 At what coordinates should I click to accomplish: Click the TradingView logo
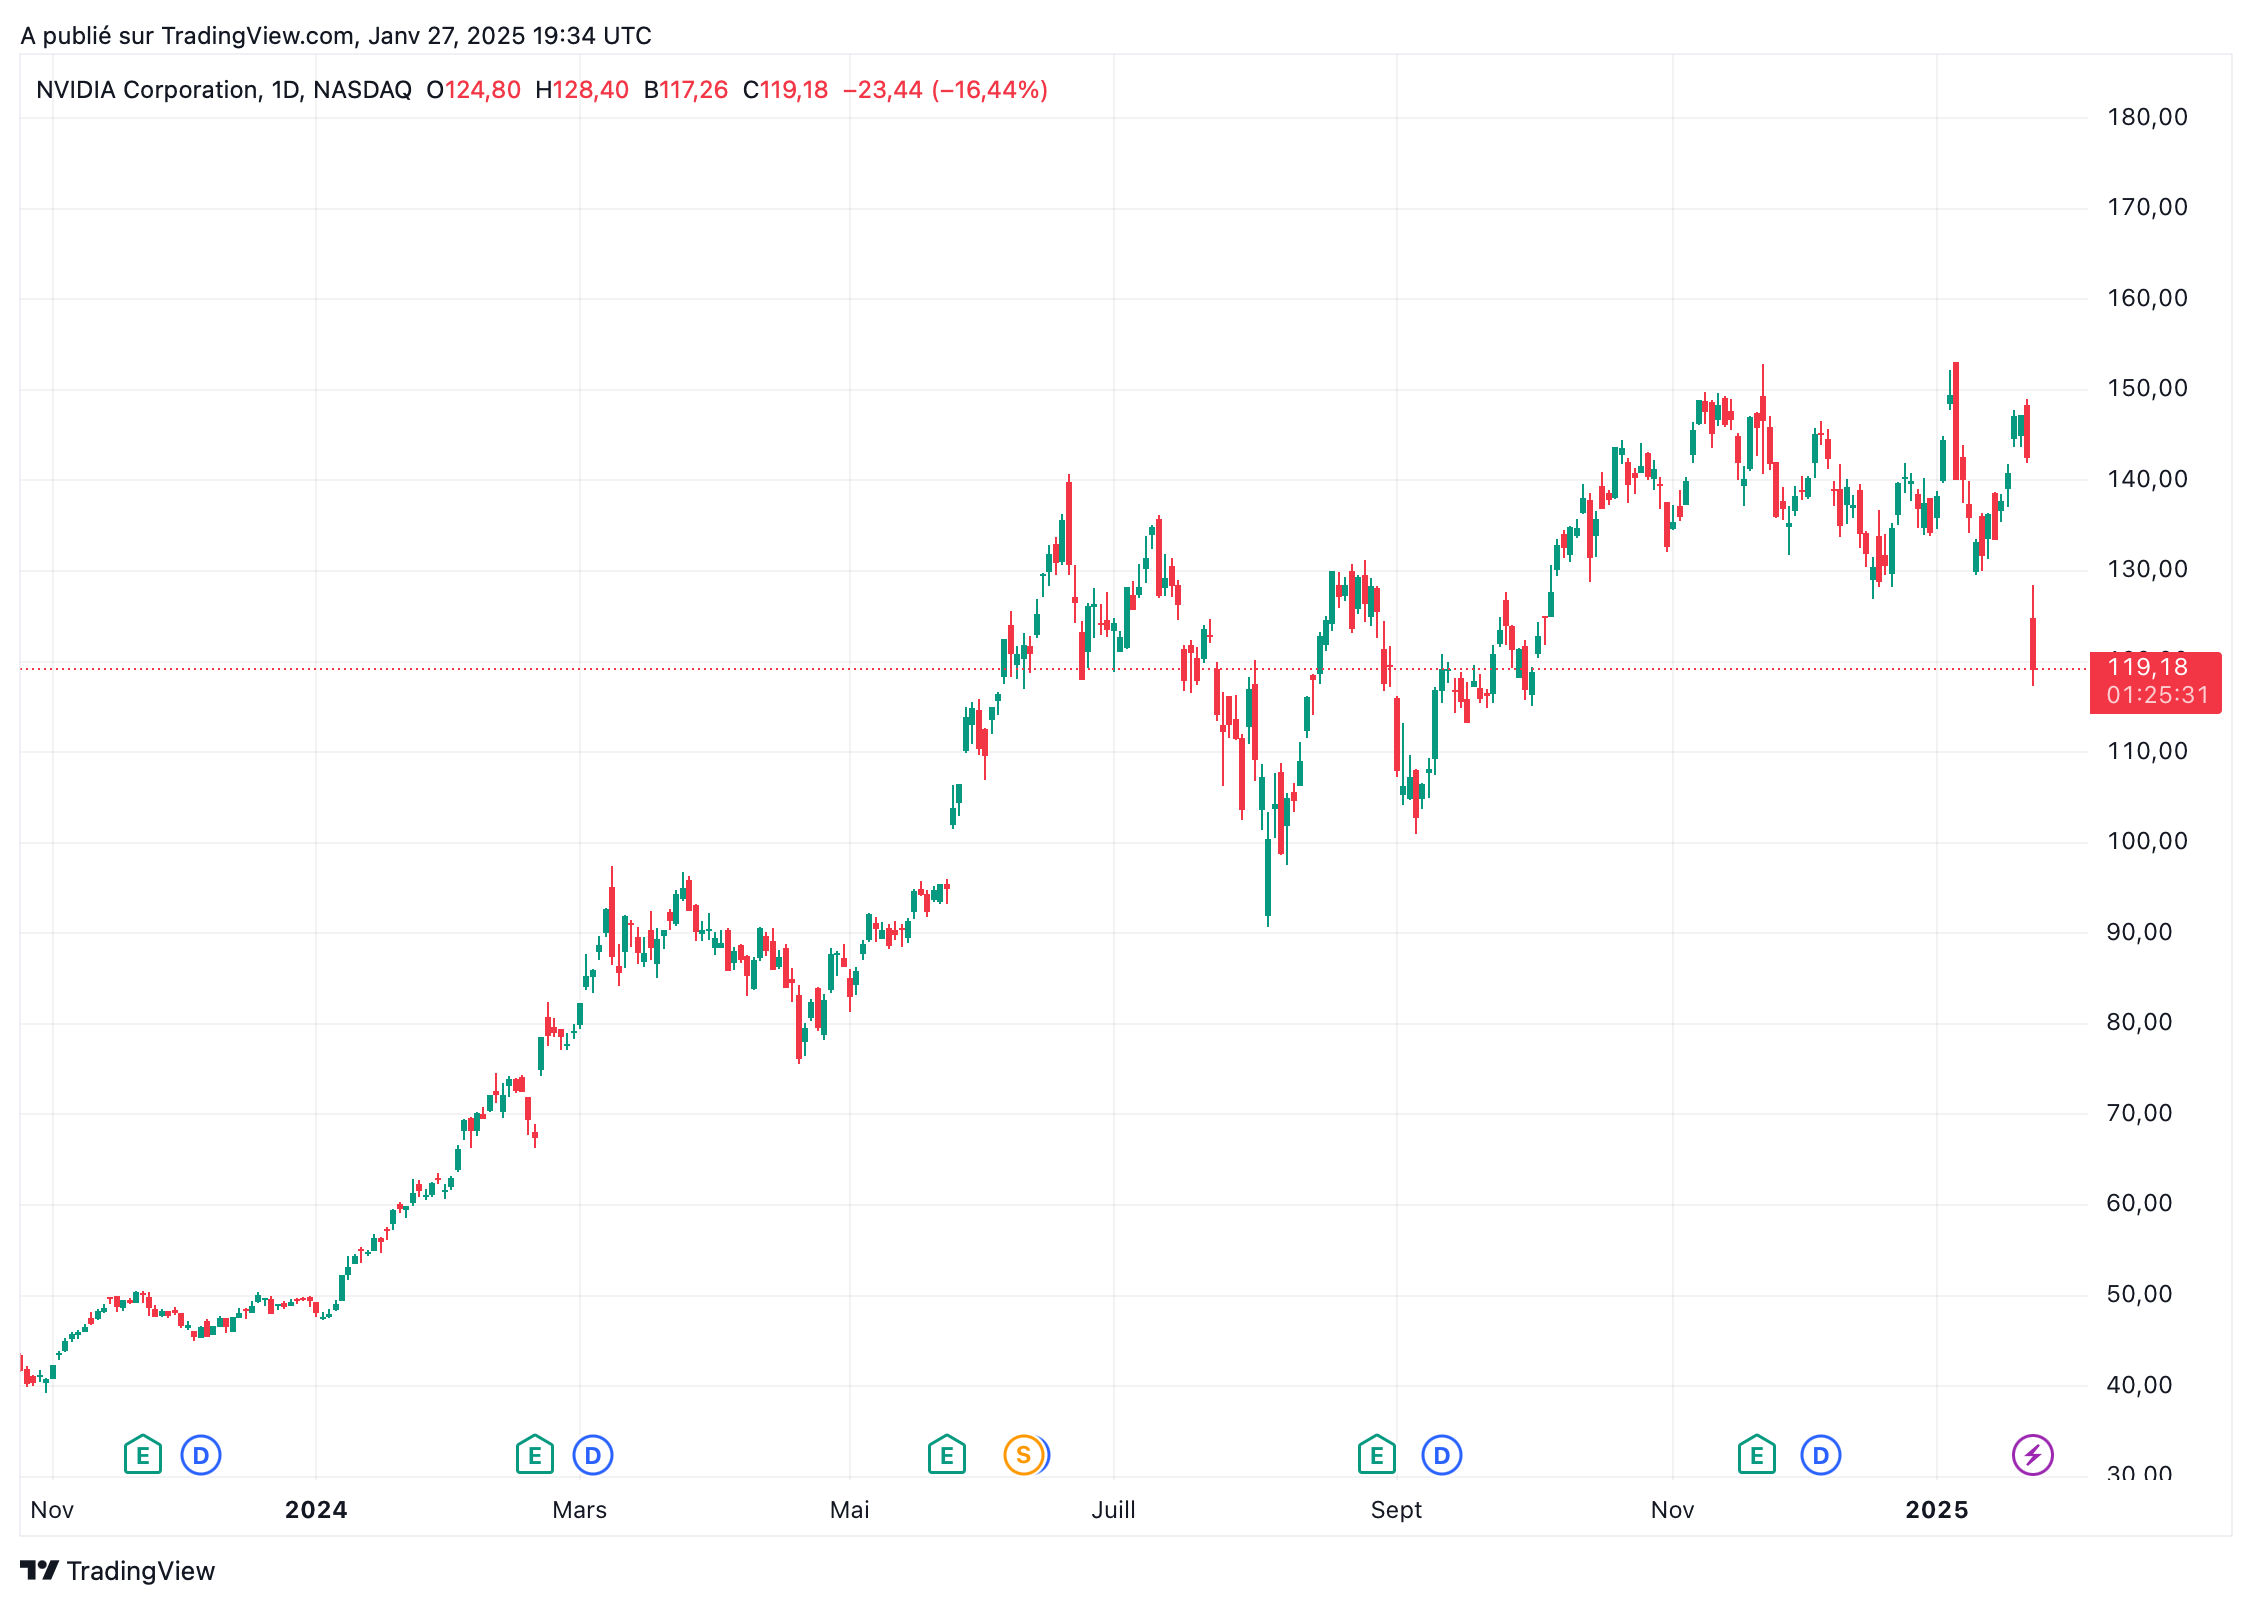(x=117, y=1571)
